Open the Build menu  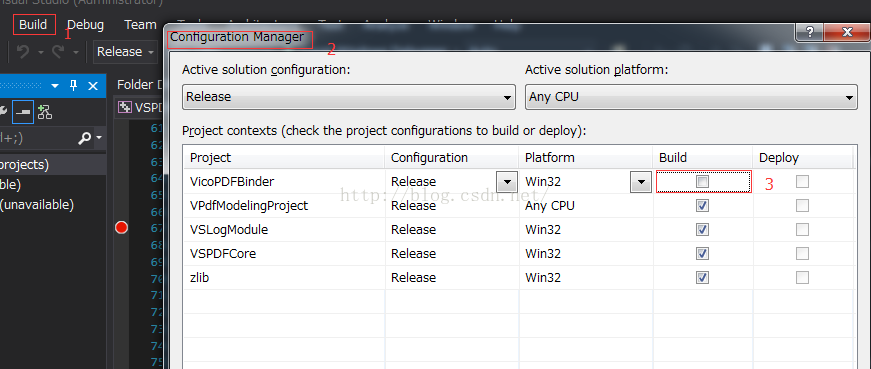point(33,24)
